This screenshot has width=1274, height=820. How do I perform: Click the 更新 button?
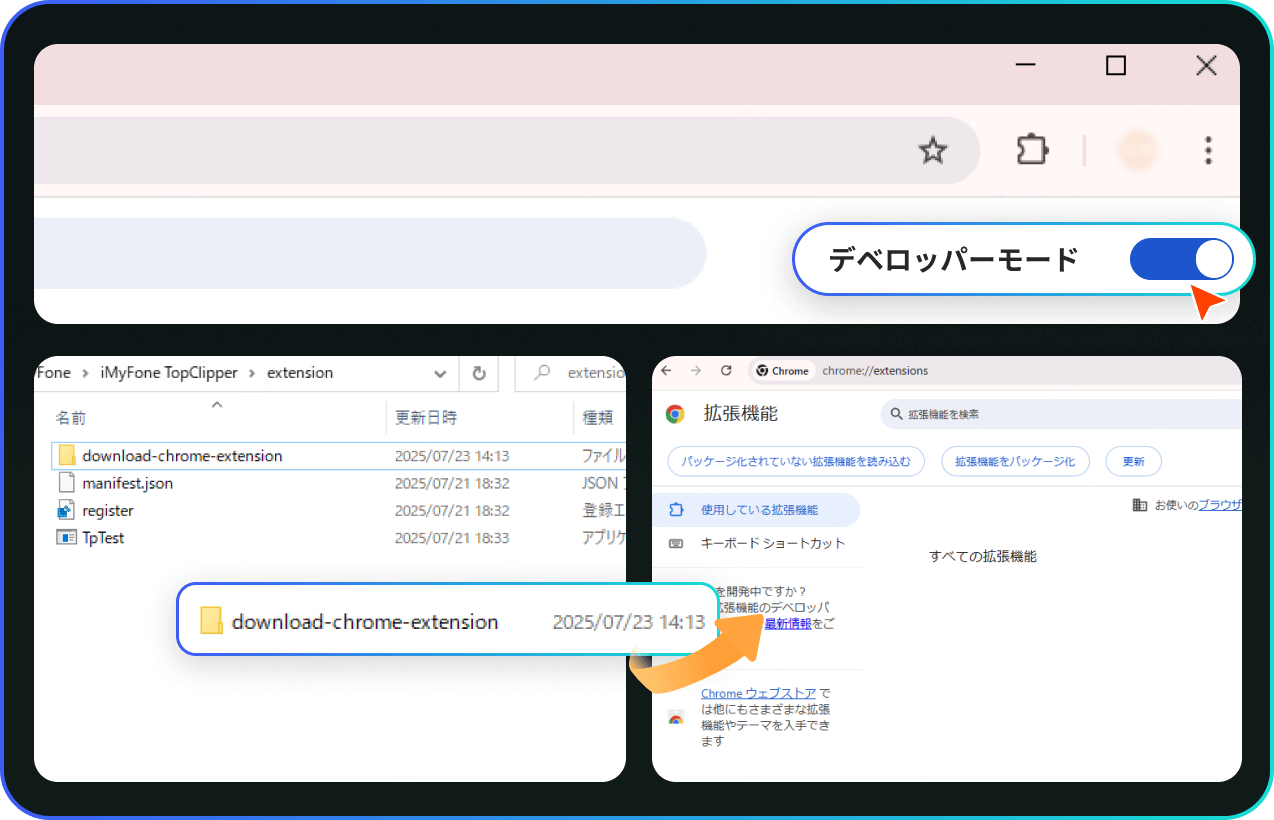(x=1133, y=461)
